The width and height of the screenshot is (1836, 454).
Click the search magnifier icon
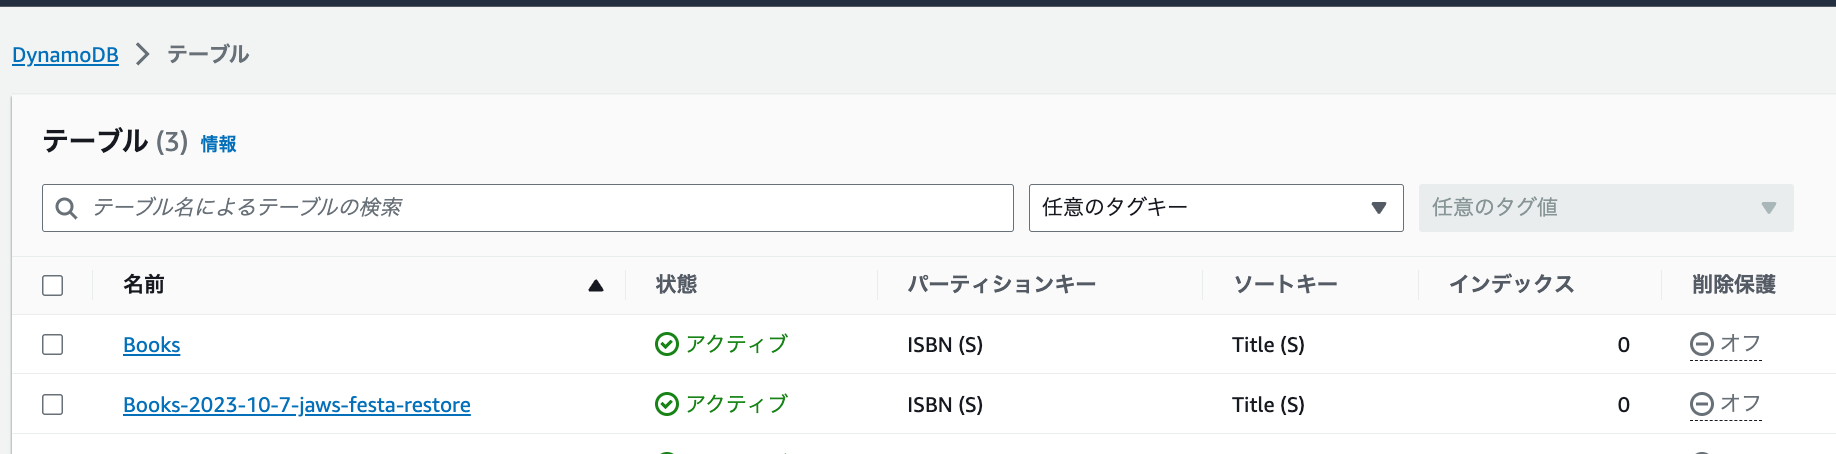click(67, 208)
